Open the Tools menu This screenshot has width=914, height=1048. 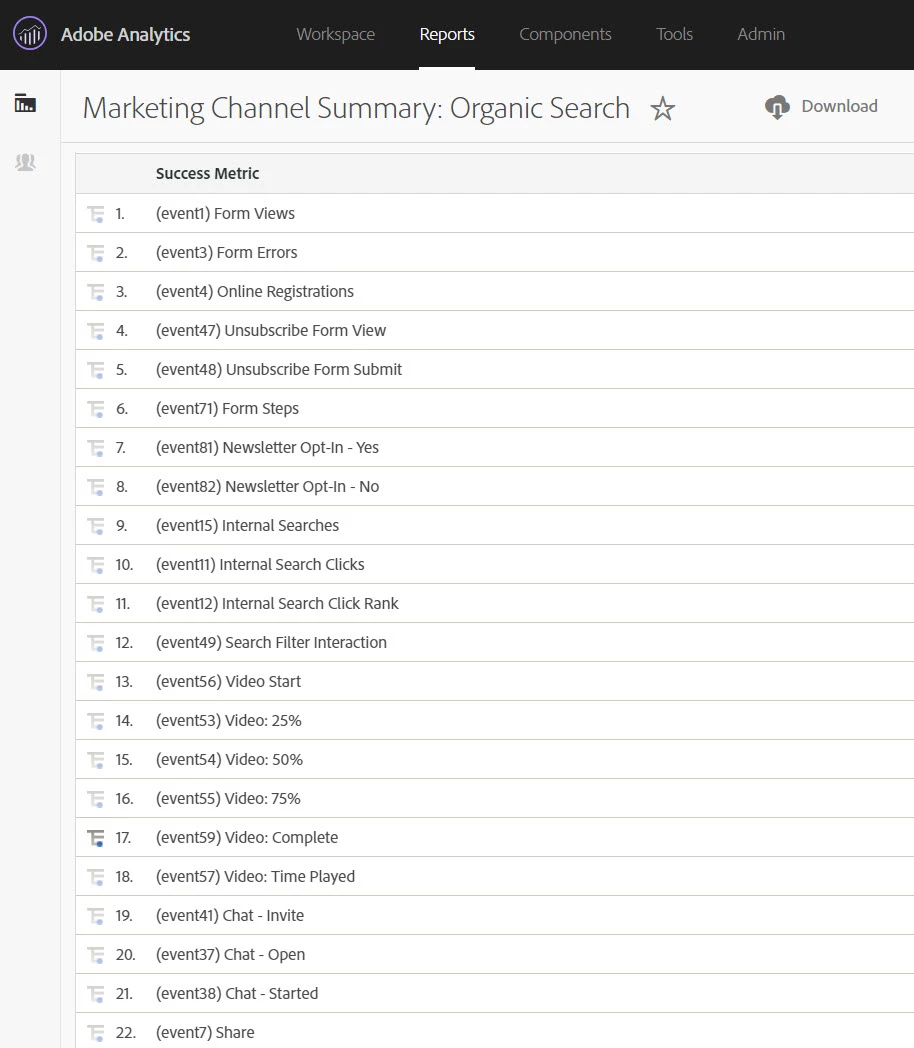pyautogui.click(x=675, y=34)
